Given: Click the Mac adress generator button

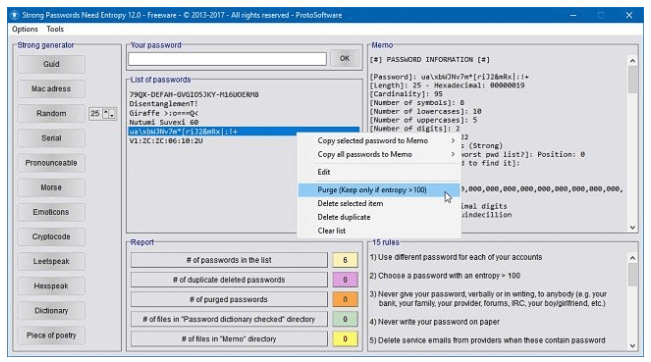Looking at the screenshot, I should click(x=51, y=89).
